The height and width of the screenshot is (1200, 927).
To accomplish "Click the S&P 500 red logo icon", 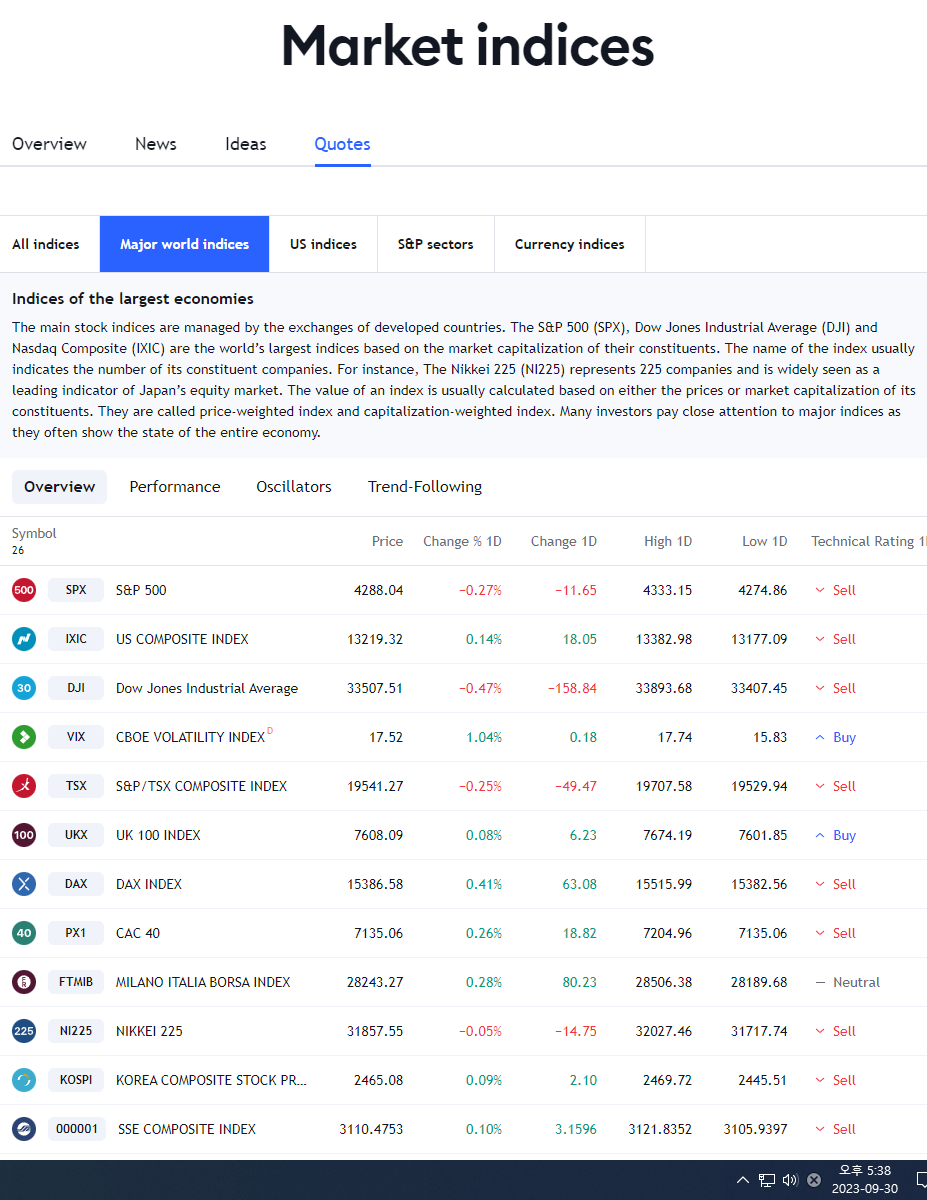I will (x=24, y=590).
